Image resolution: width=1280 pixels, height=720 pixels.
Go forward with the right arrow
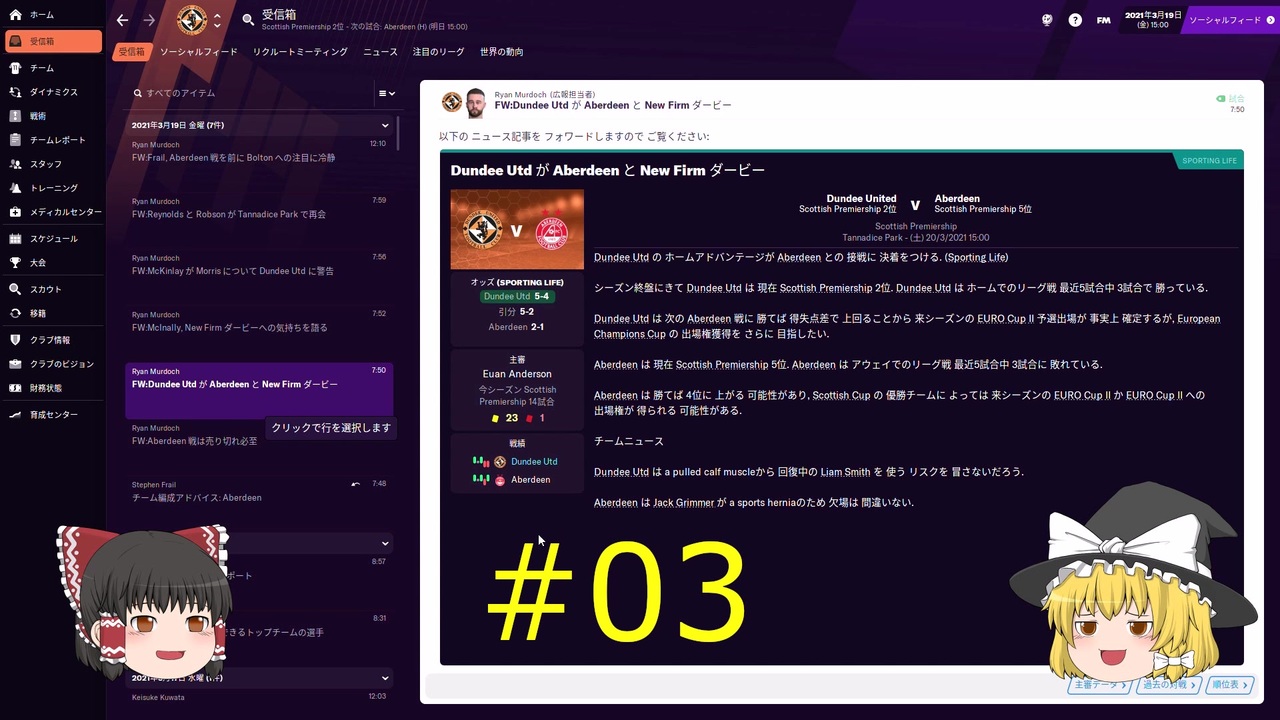149,20
